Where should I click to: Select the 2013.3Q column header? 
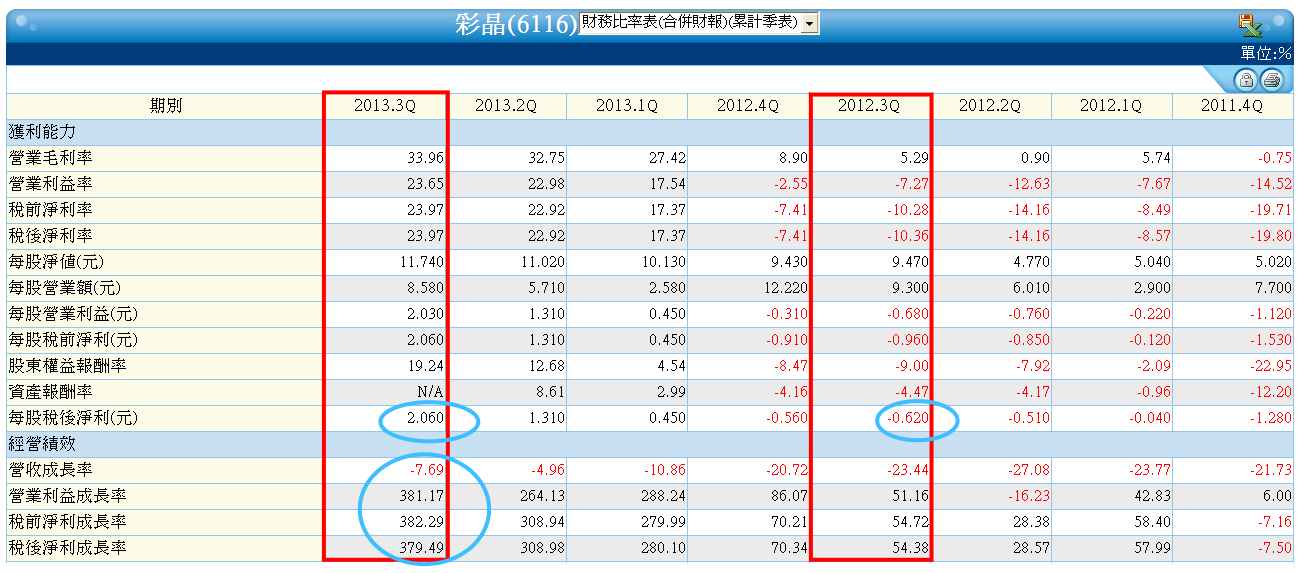pos(384,105)
